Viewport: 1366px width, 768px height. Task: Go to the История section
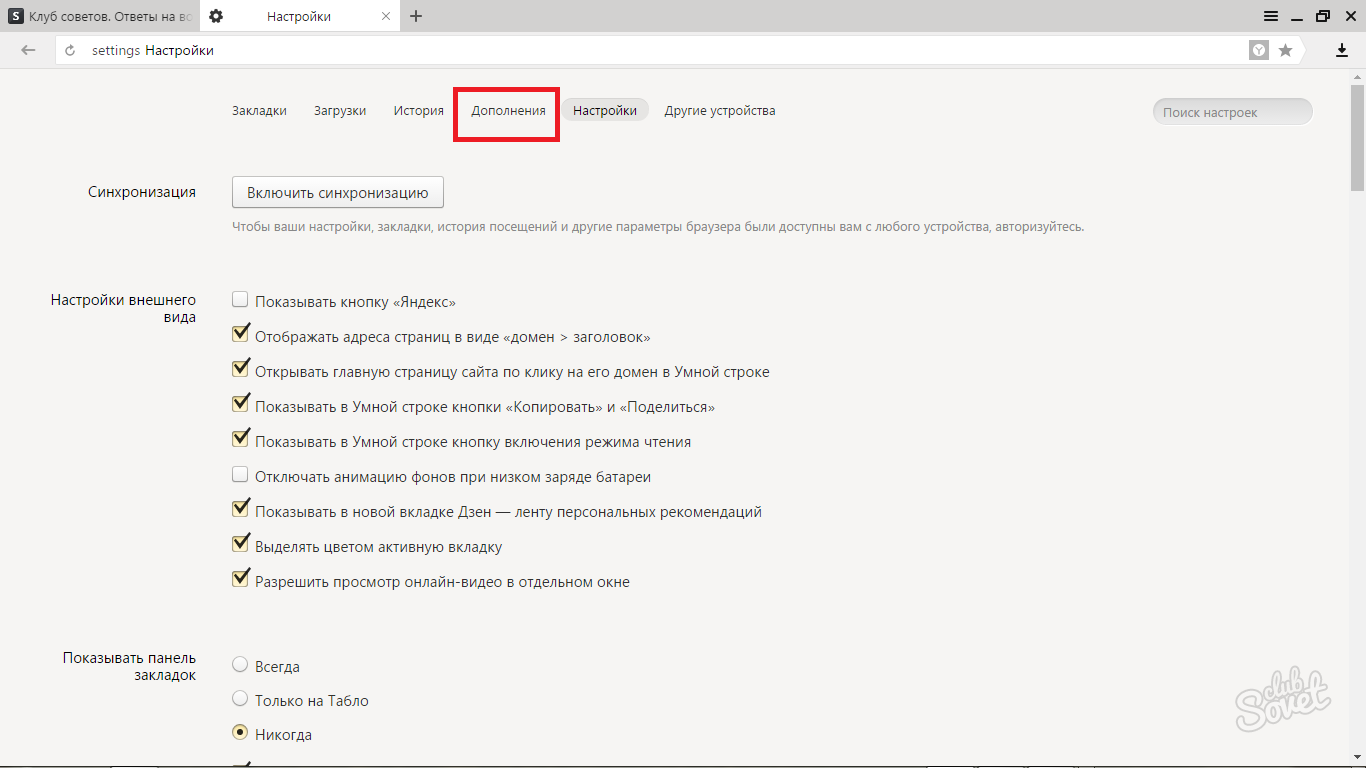point(418,111)
